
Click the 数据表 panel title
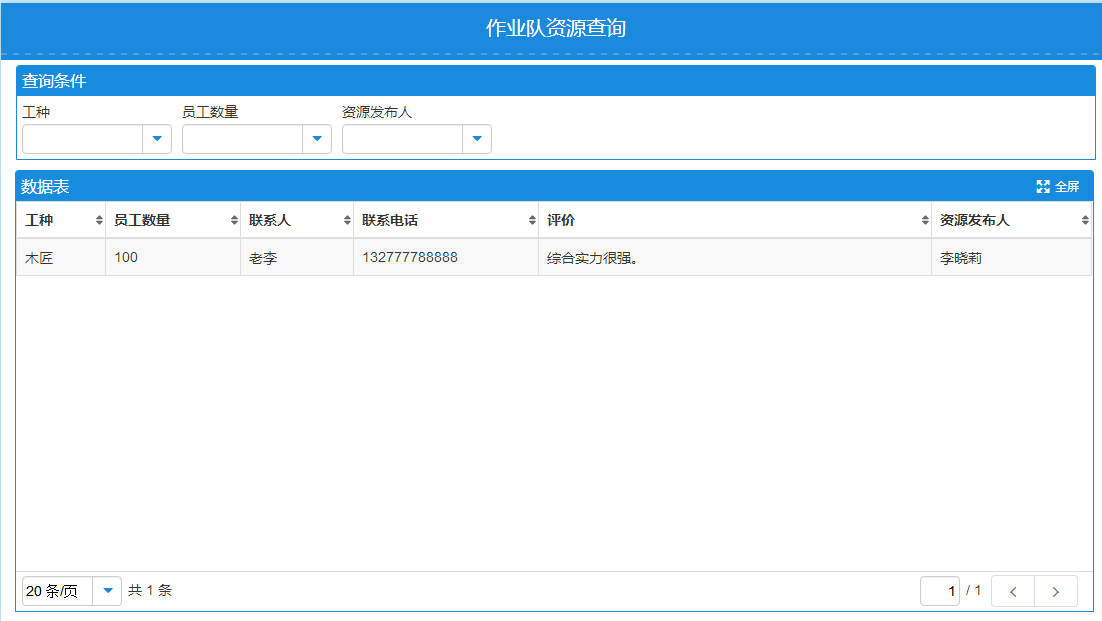(x=46, y=186)
